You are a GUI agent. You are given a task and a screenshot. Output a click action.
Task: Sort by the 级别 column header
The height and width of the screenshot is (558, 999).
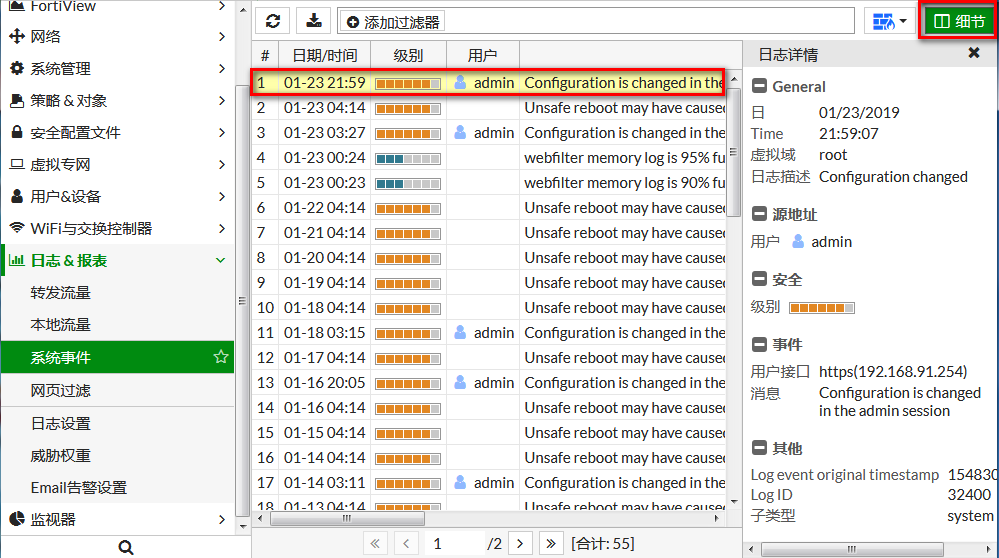[408, 55]
